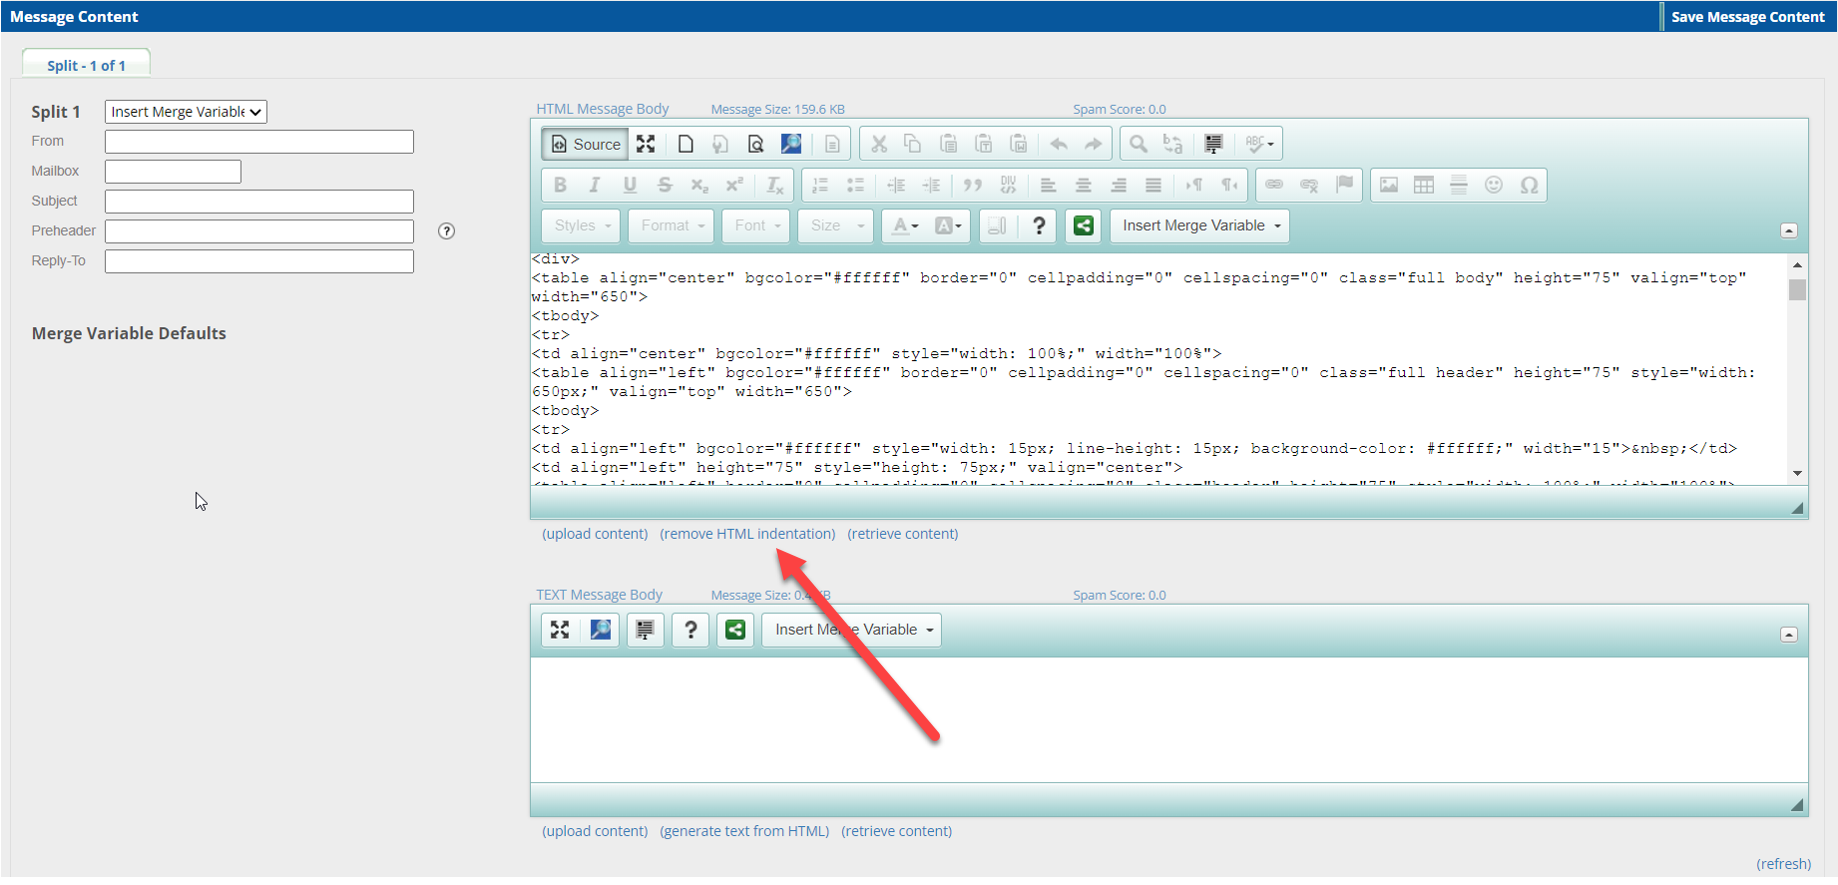
Task: Click generate text from HTML link
Action: pos(744,831)
